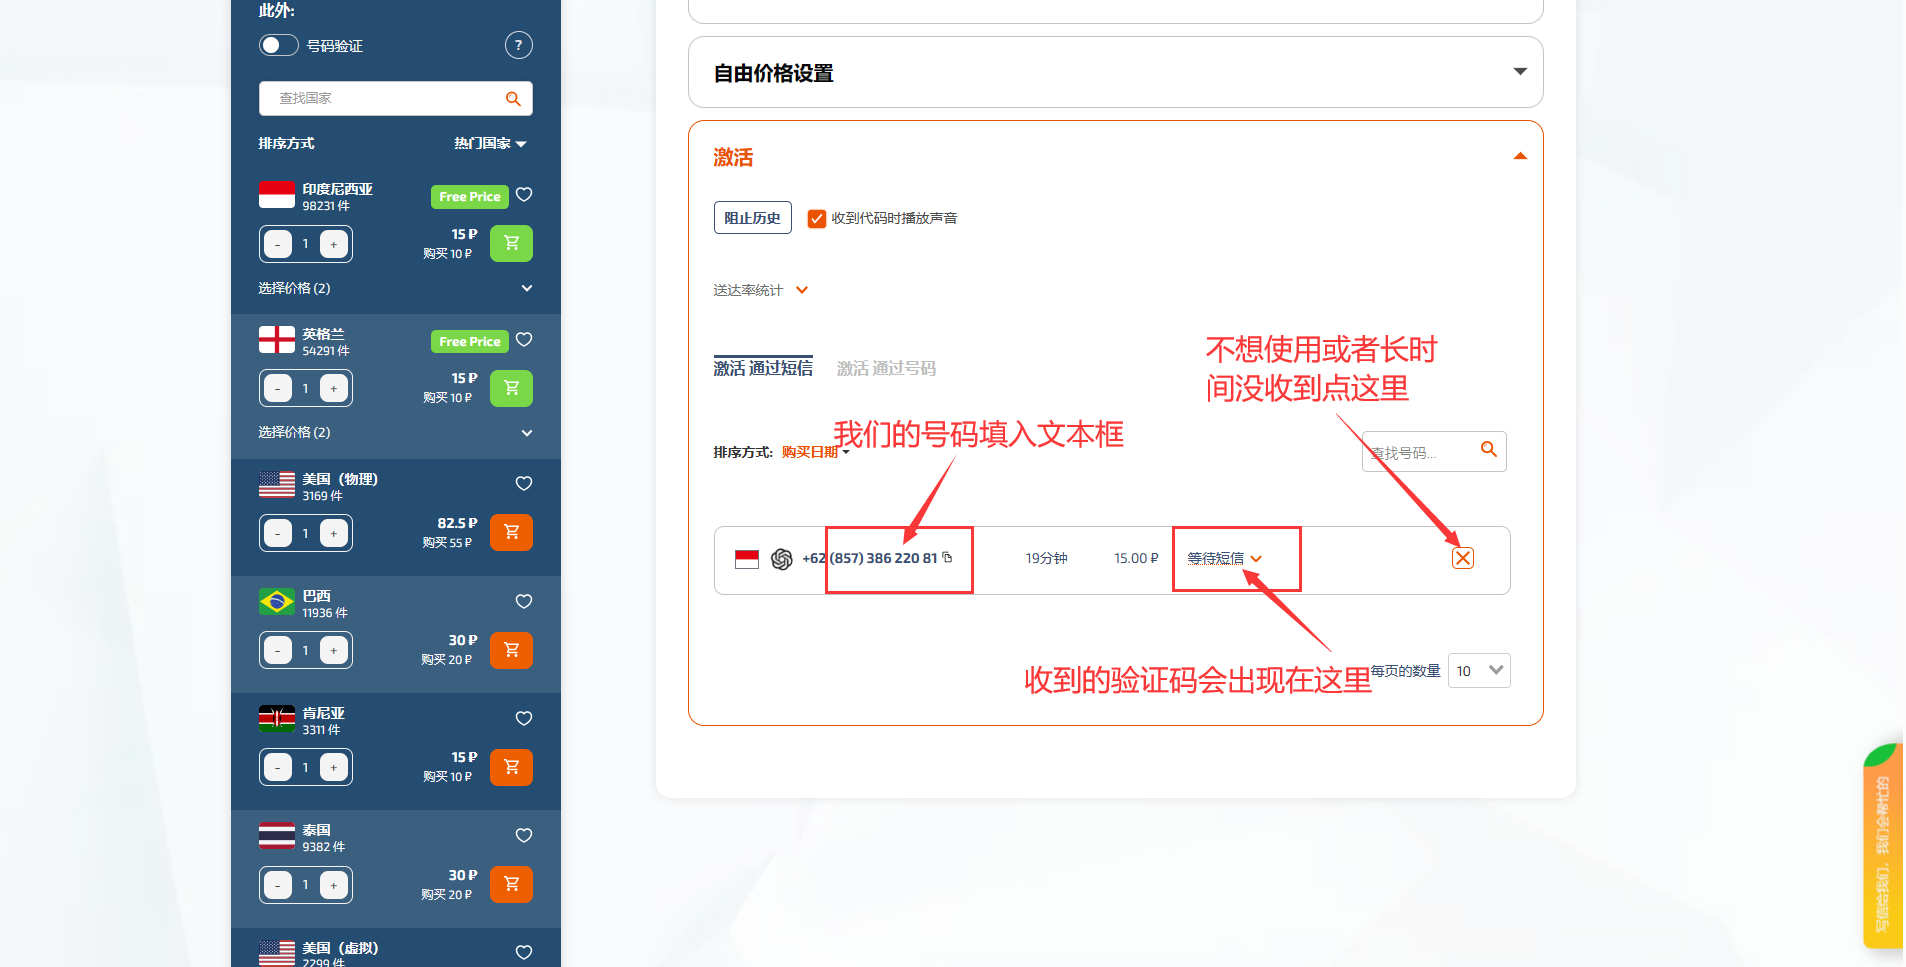Copy the phone number with copy icon
The image size is (1906, 967).
[x=948, y=557]
